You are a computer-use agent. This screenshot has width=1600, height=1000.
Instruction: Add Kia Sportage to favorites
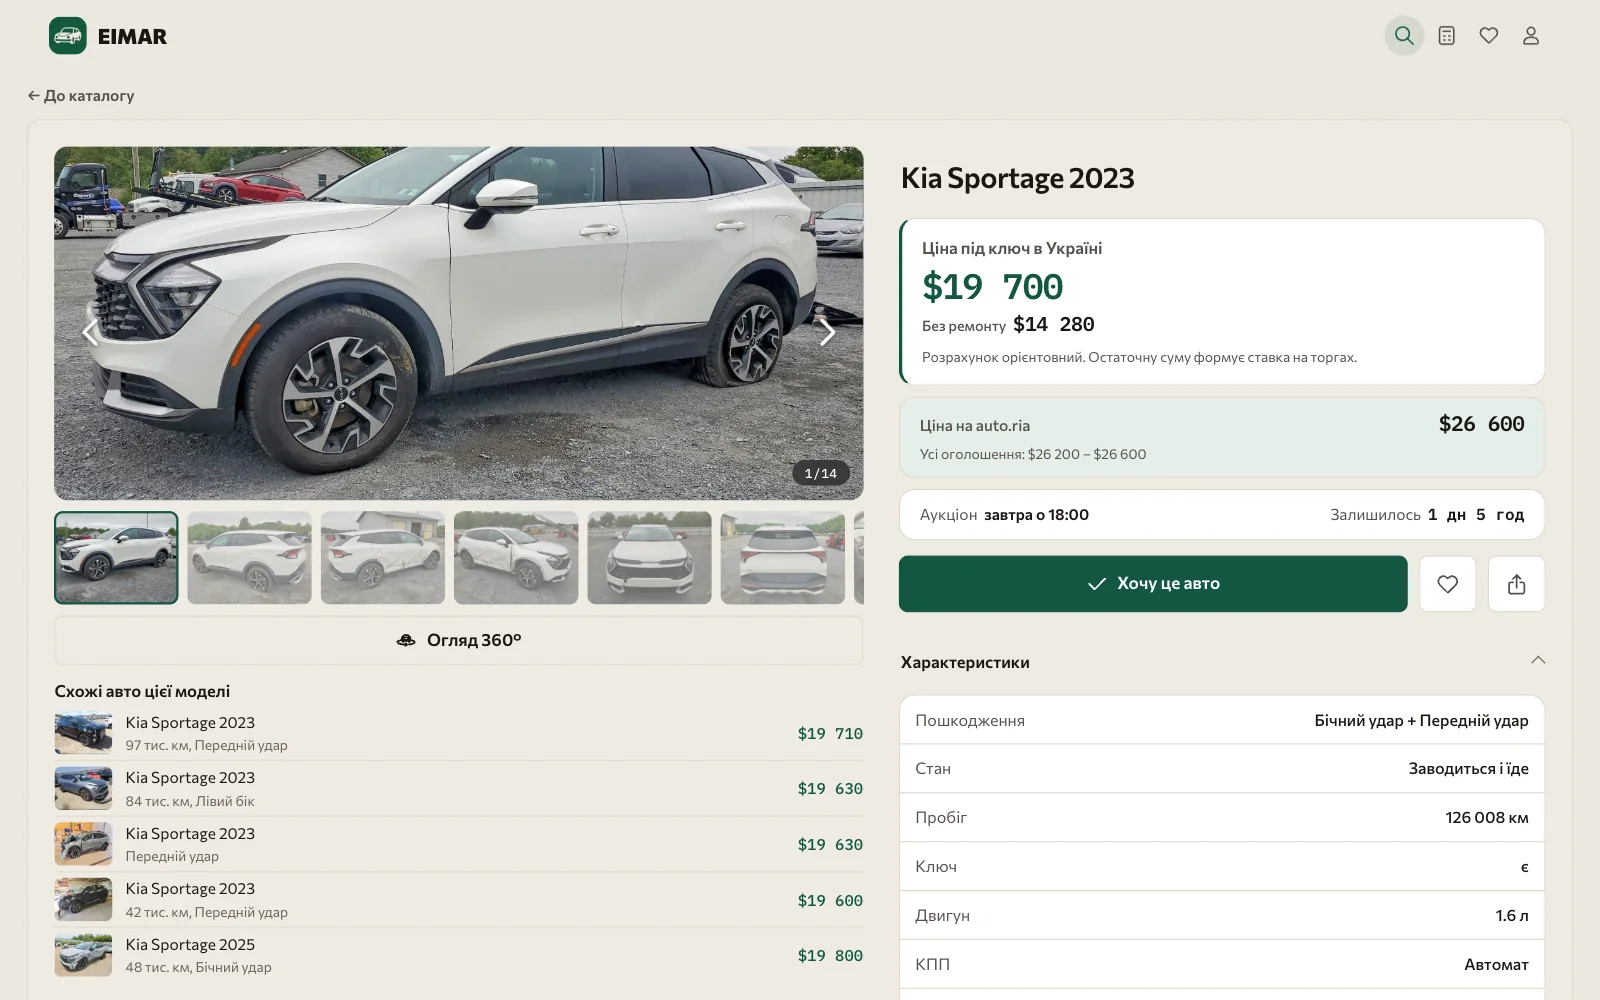point(1447,584)
